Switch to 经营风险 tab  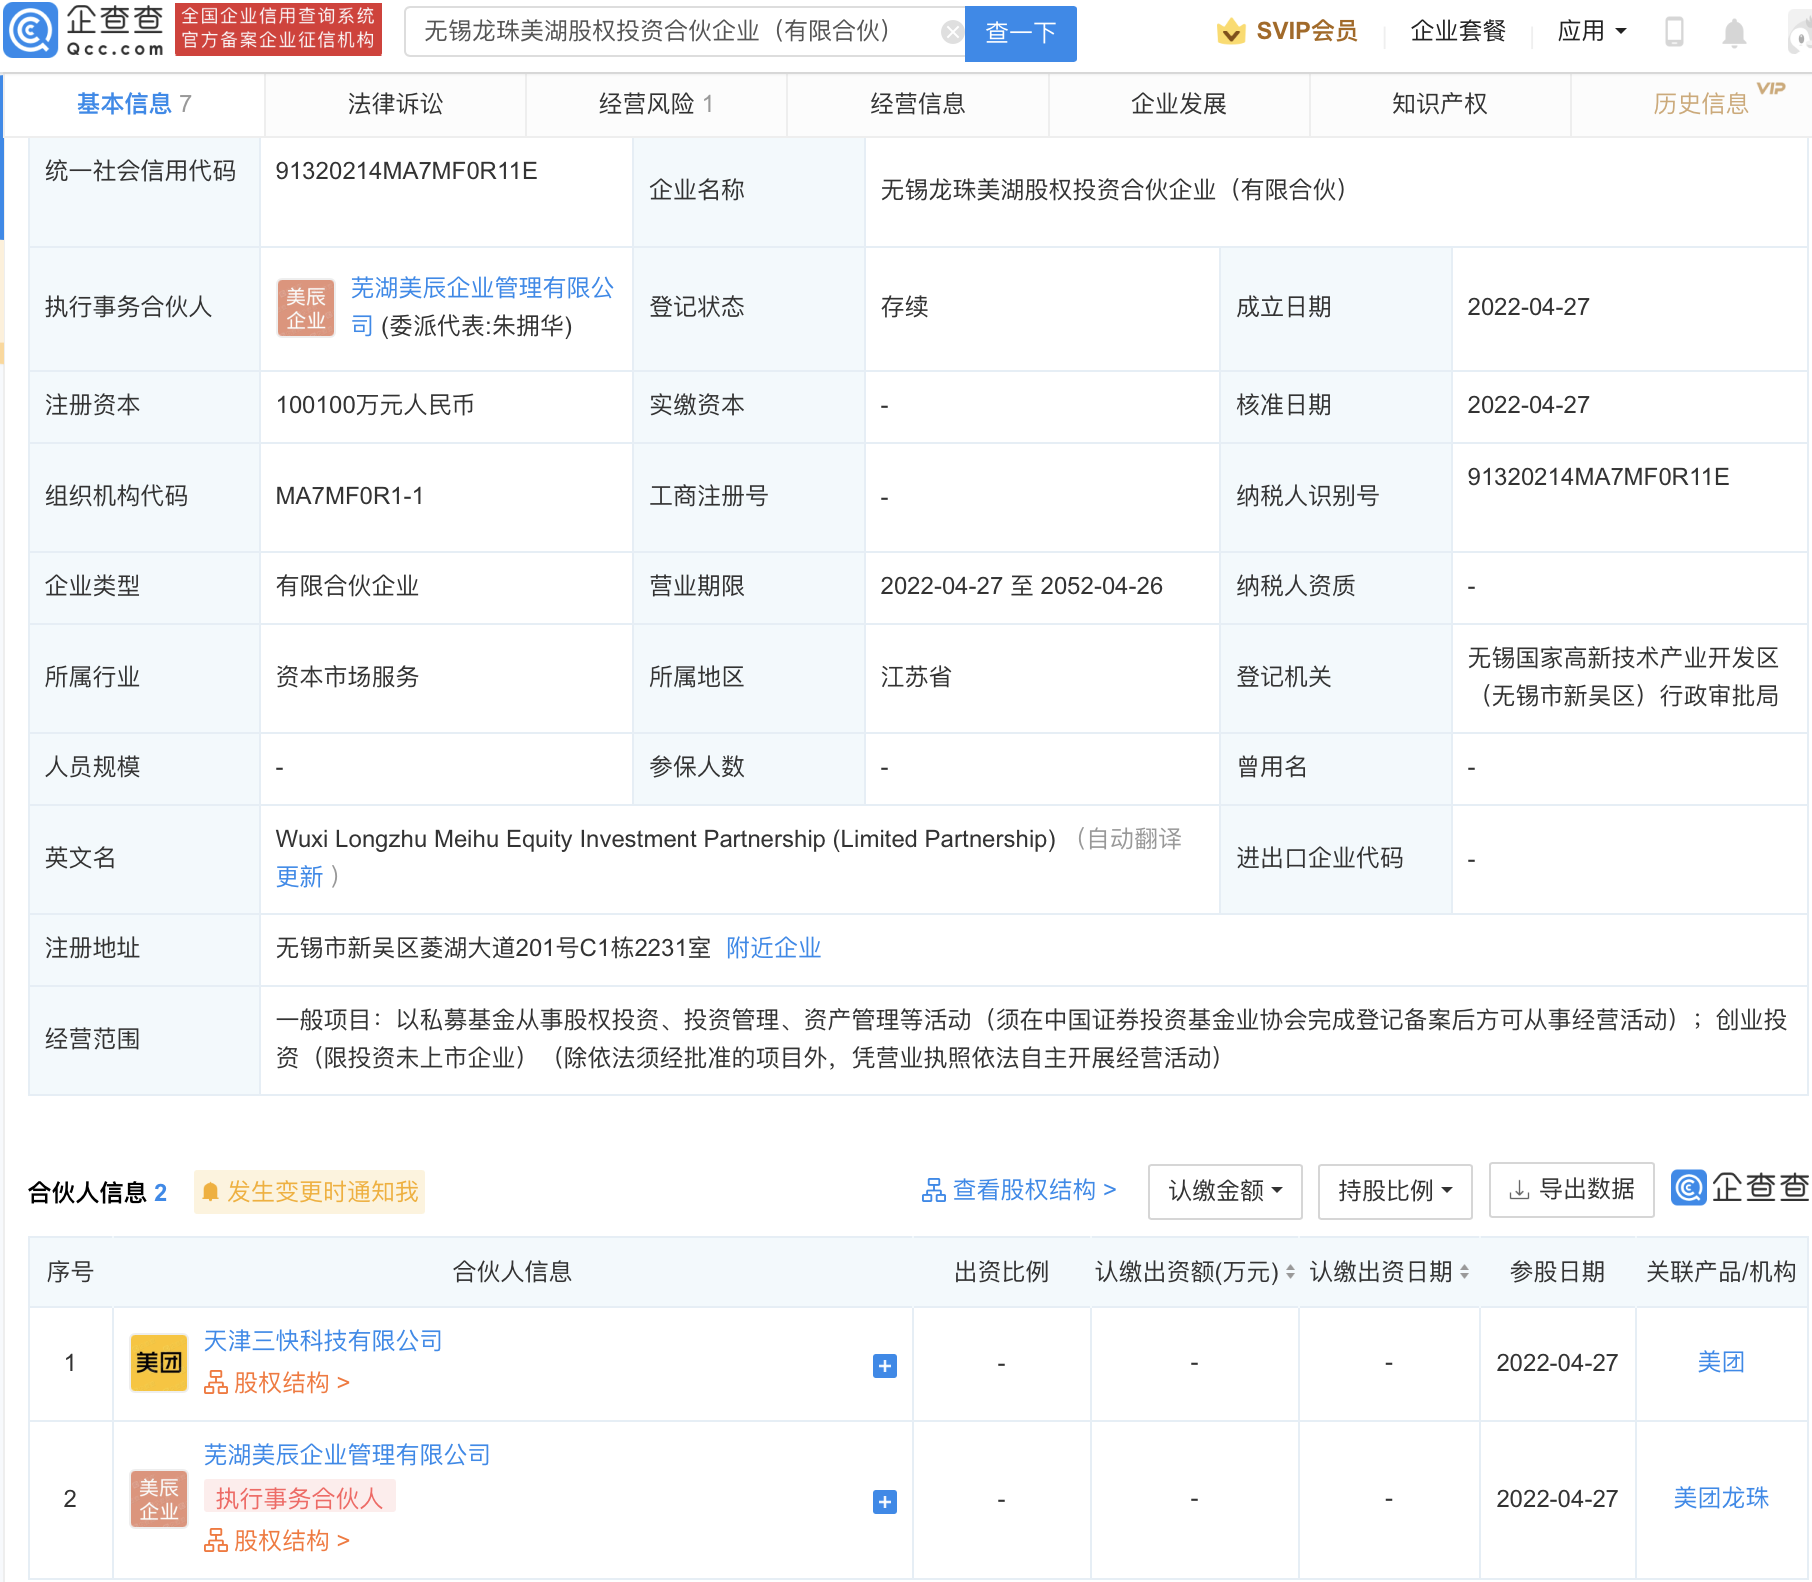(656, 104)
